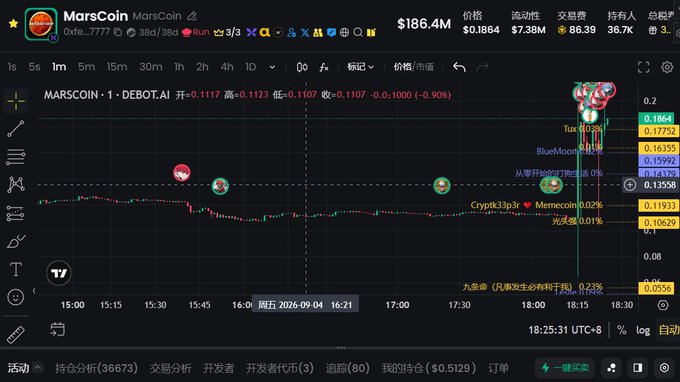Open the 追踪(80) tracking tab
This screenshot has height=382, width=680.
pos(347,368)
